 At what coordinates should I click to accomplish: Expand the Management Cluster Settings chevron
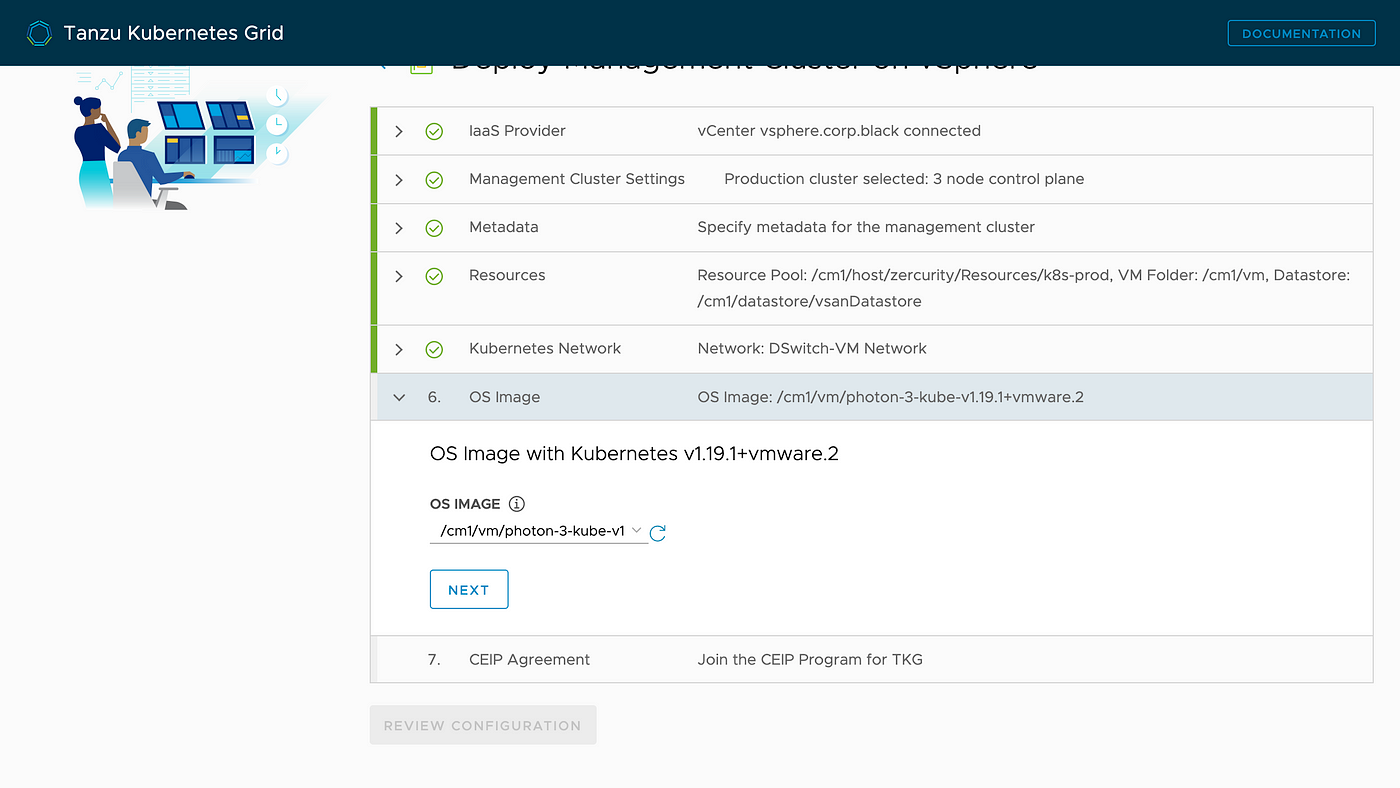399,179
